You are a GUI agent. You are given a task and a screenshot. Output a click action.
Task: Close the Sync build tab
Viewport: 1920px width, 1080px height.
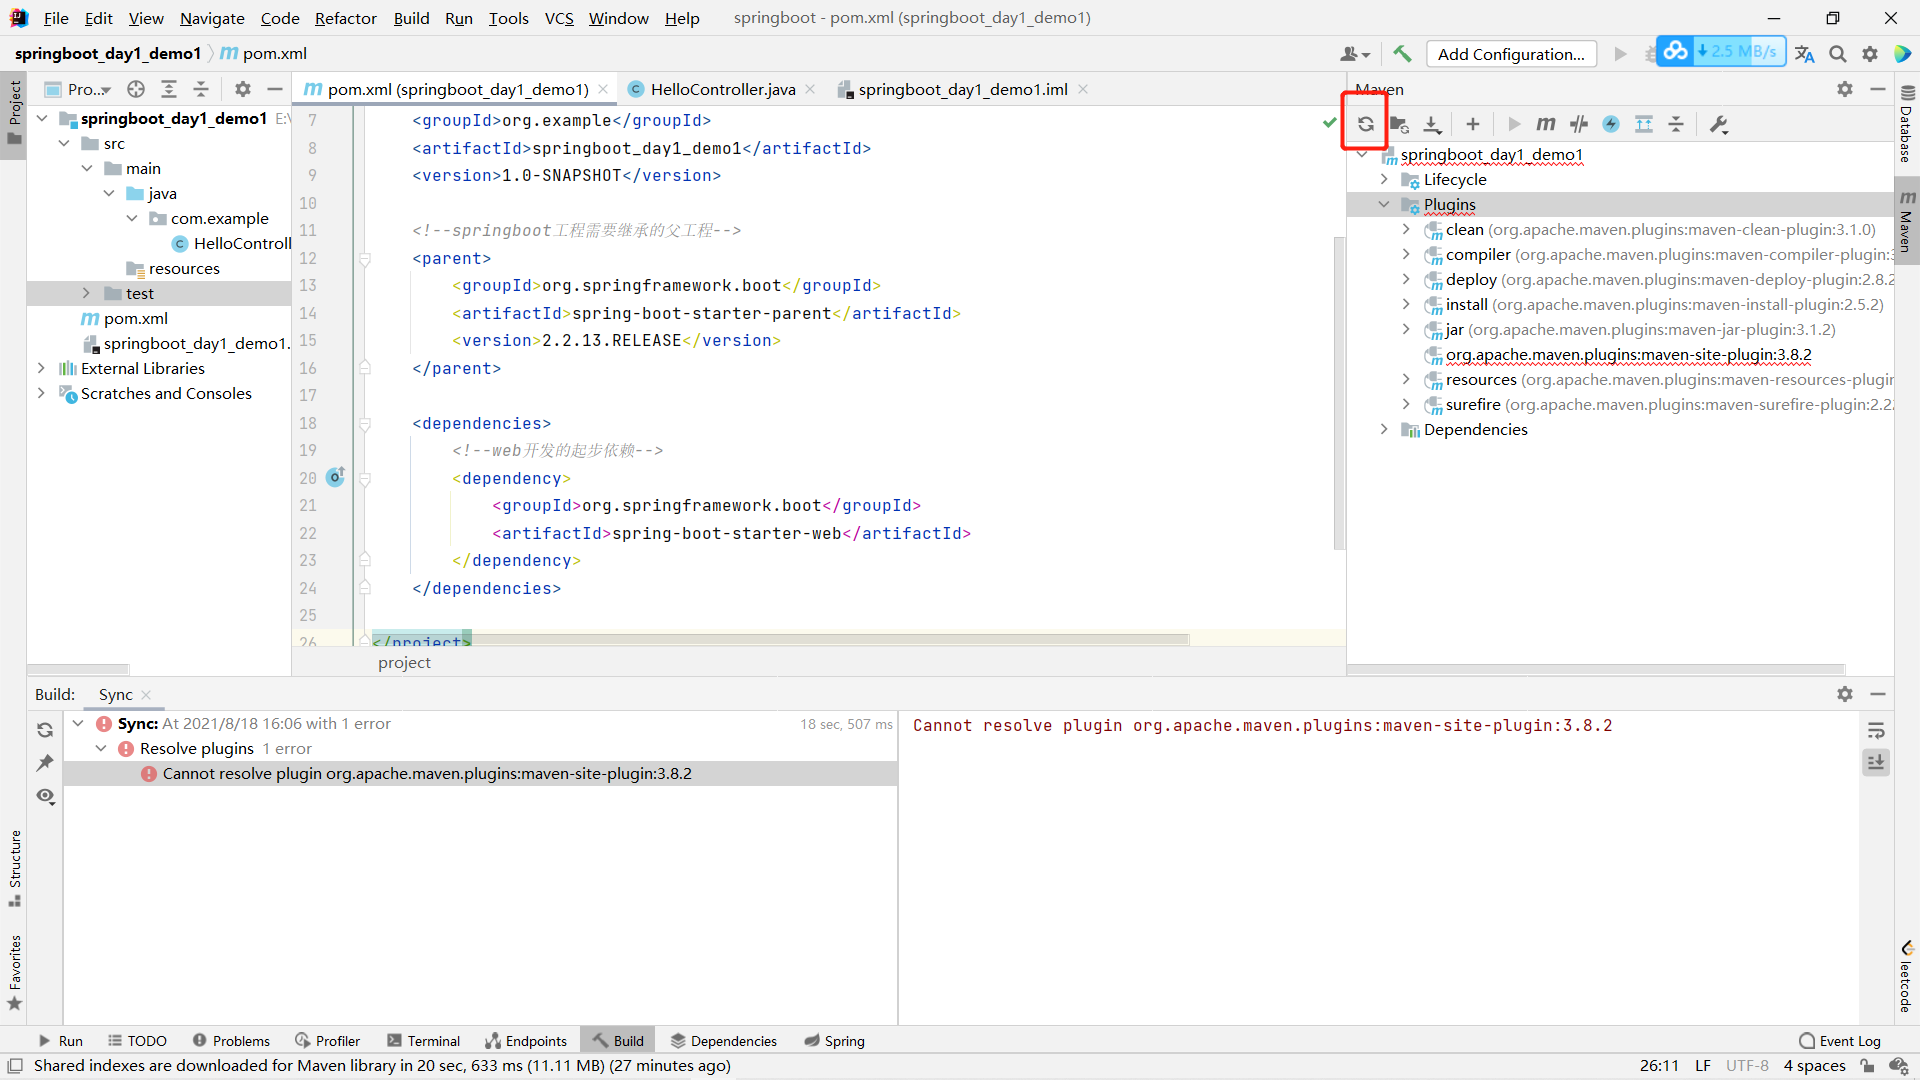146,695
